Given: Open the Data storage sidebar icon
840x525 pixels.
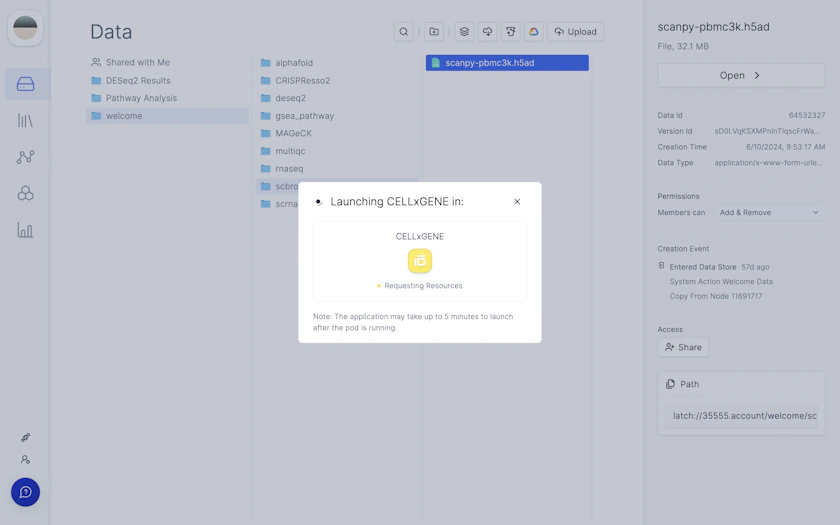Looking at the screenshot, I should click(25, 84).
